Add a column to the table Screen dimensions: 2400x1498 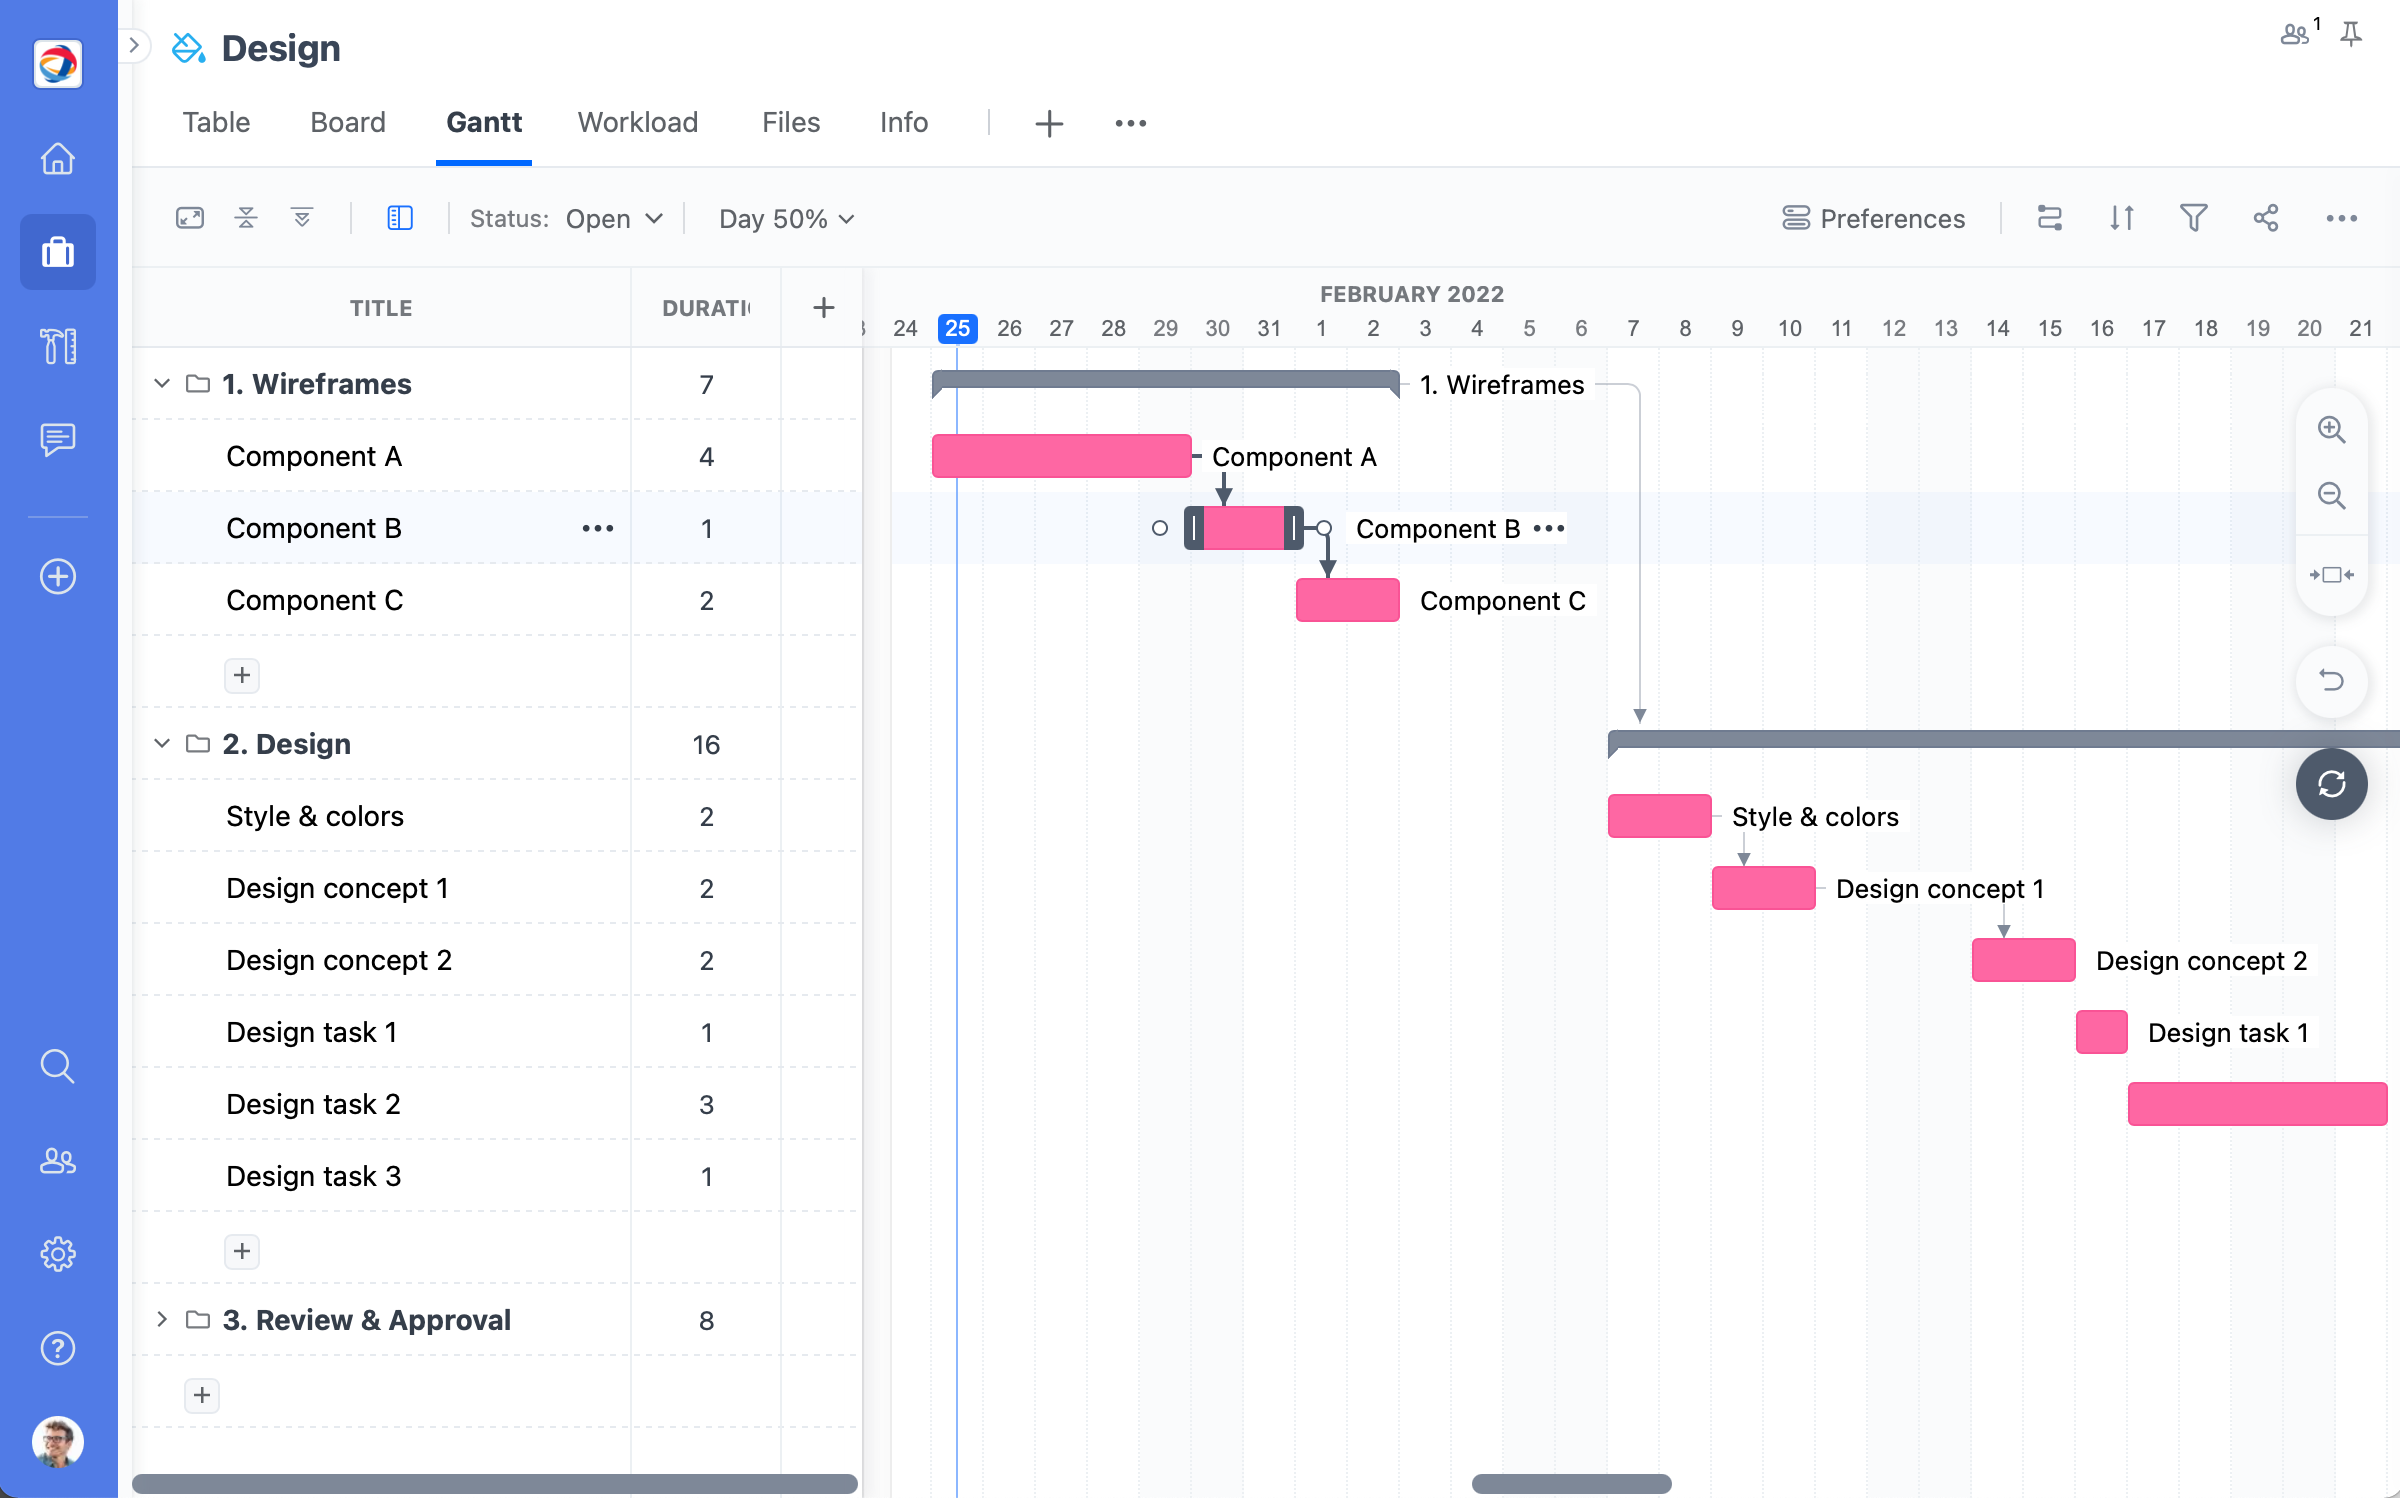[x=823, y=307]
